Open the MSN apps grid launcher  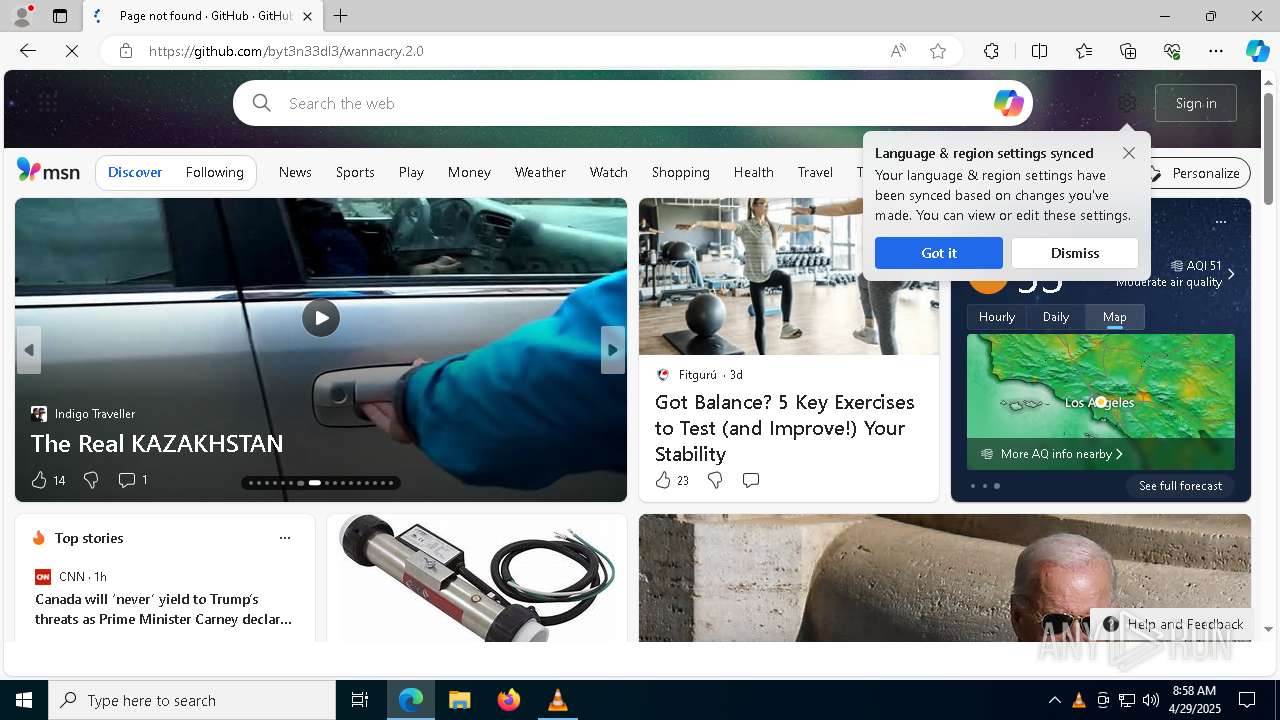48,102
